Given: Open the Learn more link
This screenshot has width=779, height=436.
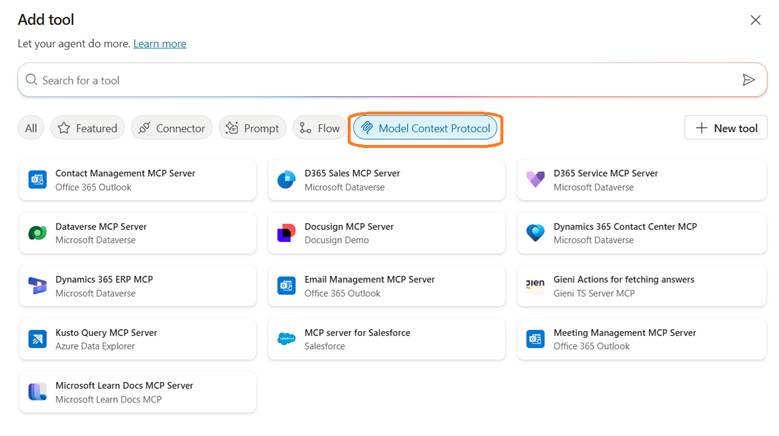Looking at the screenshot, I should [159, 44].
